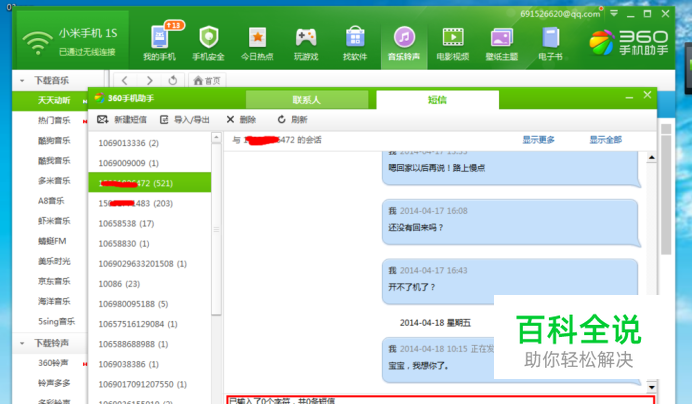The width and height of the screenshot is (692, 404).
Task: Select 蜻蜓FM in sidebar
Action: coord(52,241)
